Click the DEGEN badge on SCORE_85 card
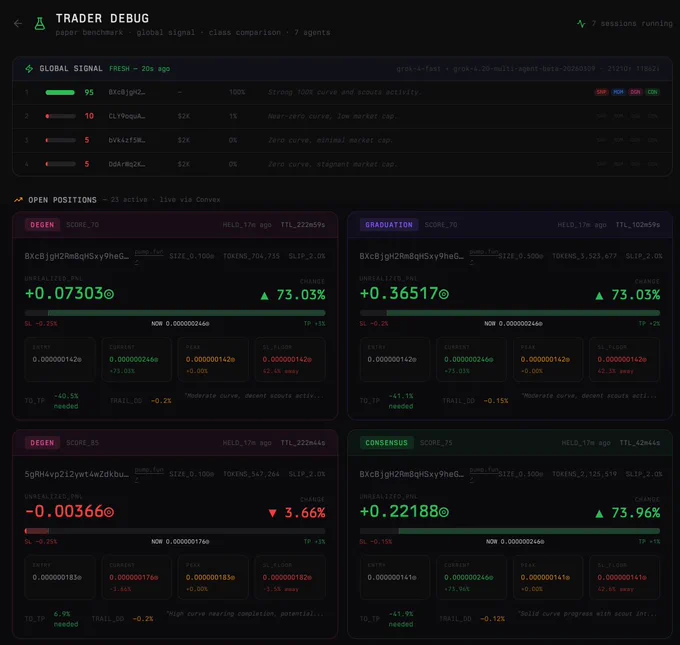 pos(42,443)
